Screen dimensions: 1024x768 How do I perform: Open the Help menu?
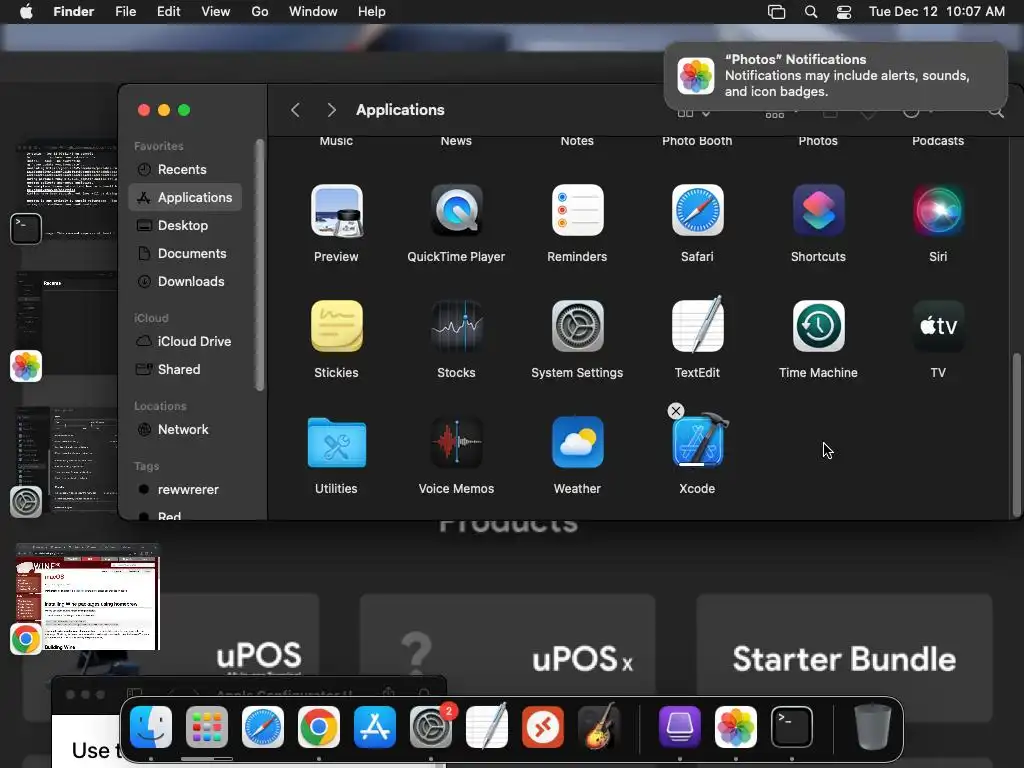372,12
